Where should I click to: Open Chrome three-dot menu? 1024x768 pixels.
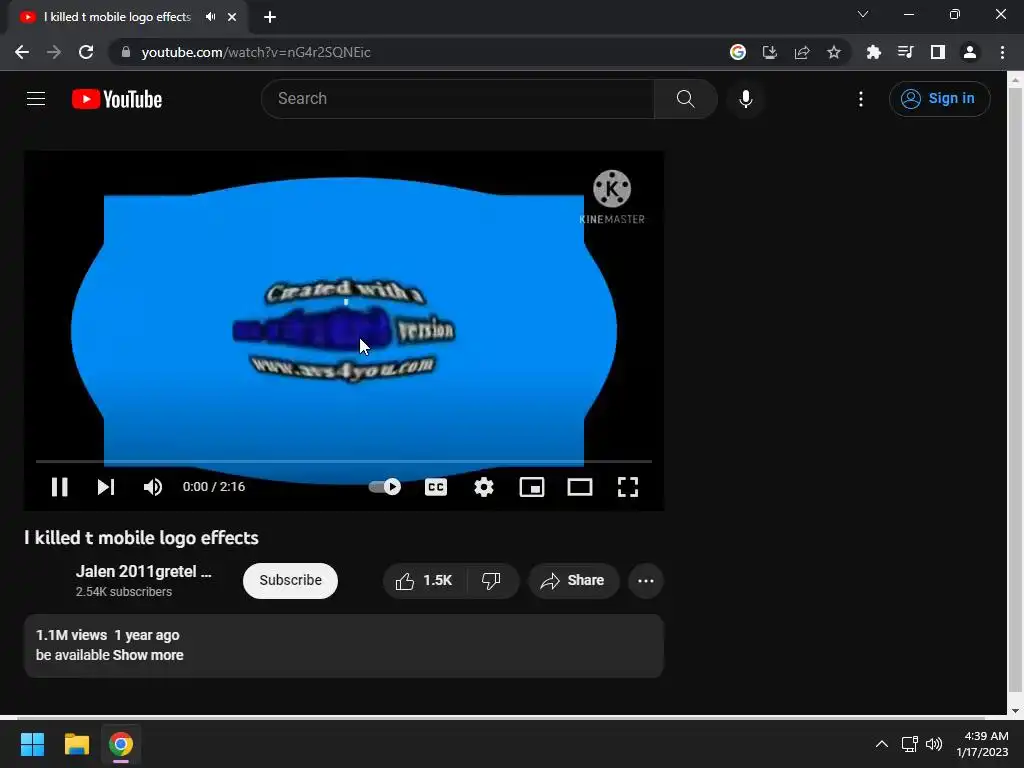[1002, 52]
